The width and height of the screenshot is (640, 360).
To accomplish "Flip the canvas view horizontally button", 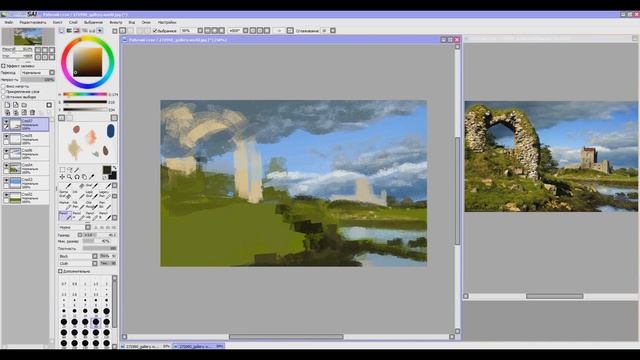I will pyautogui.click(x=290, y=31).
